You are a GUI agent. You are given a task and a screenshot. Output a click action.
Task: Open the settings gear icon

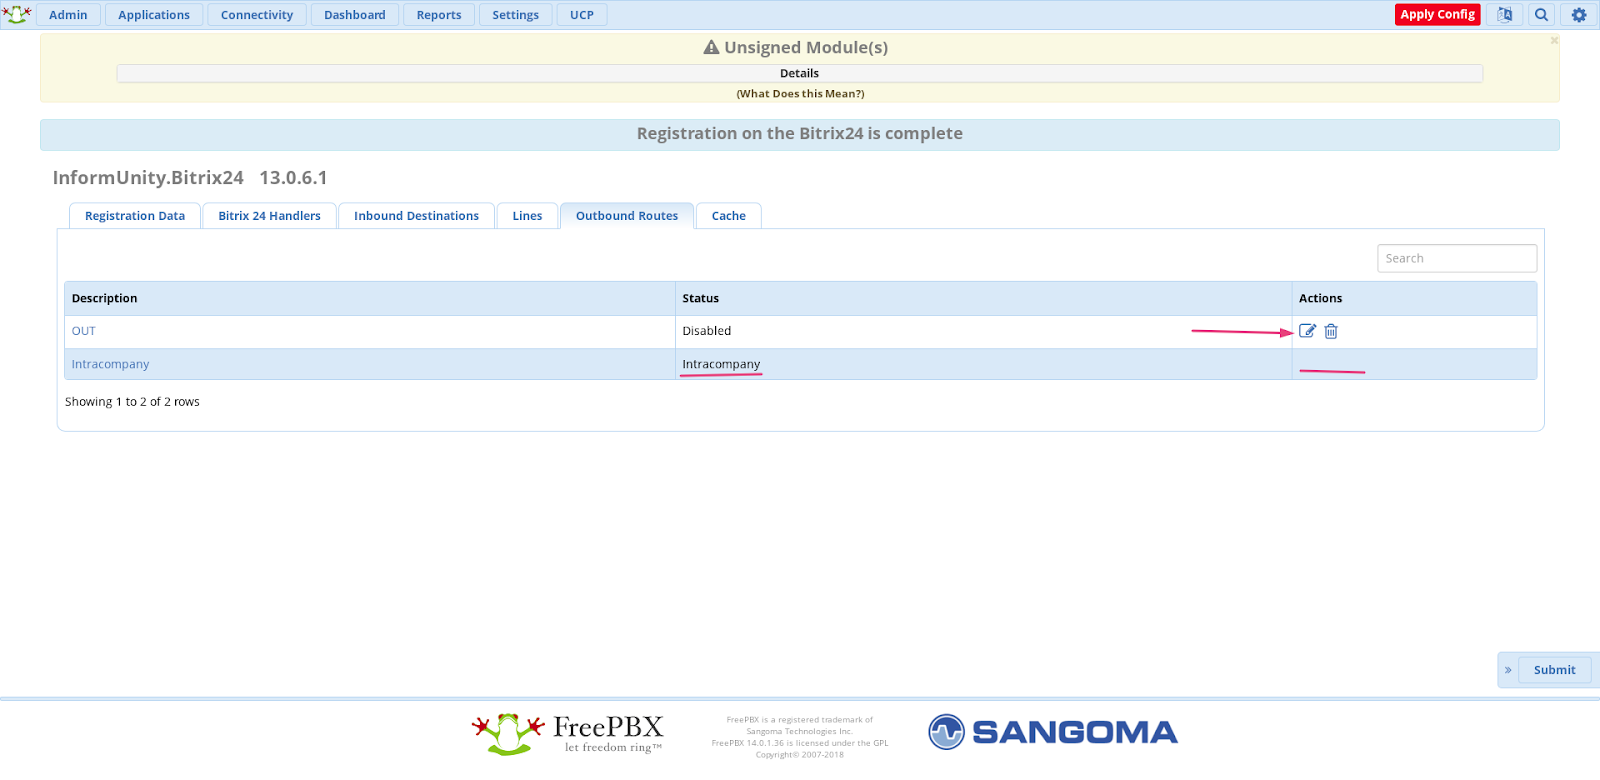[1579, 14]
